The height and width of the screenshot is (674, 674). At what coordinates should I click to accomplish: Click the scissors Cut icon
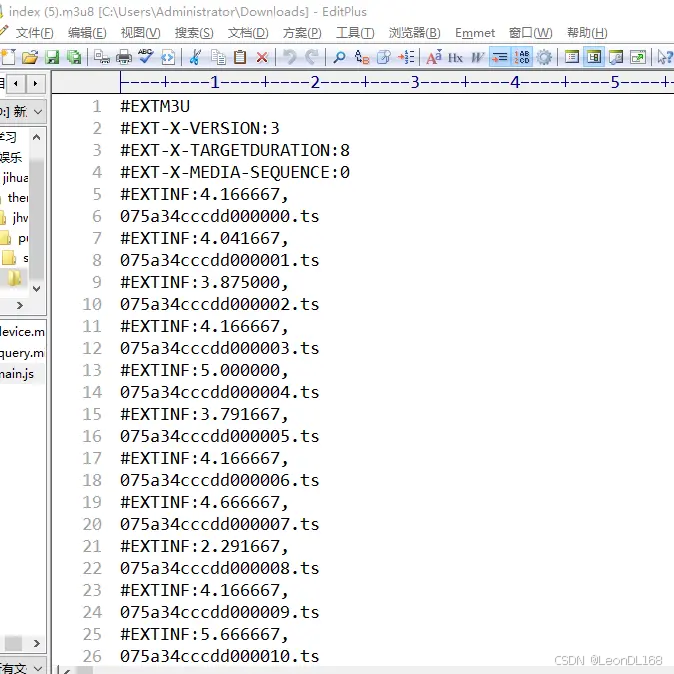click(195, 57)
